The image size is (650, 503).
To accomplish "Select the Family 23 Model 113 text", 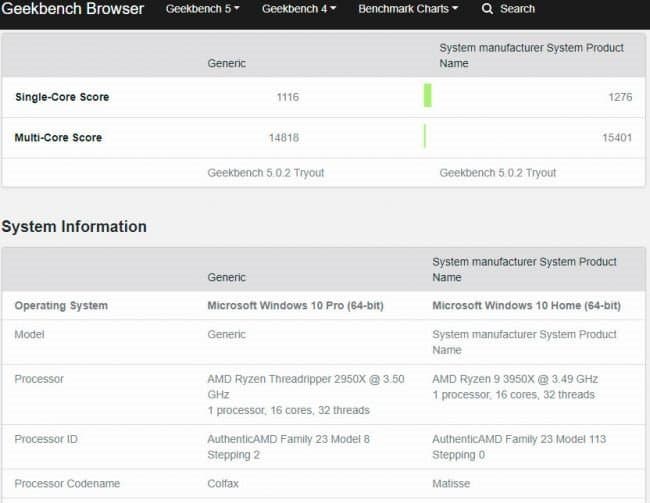I will pos(519,447).
